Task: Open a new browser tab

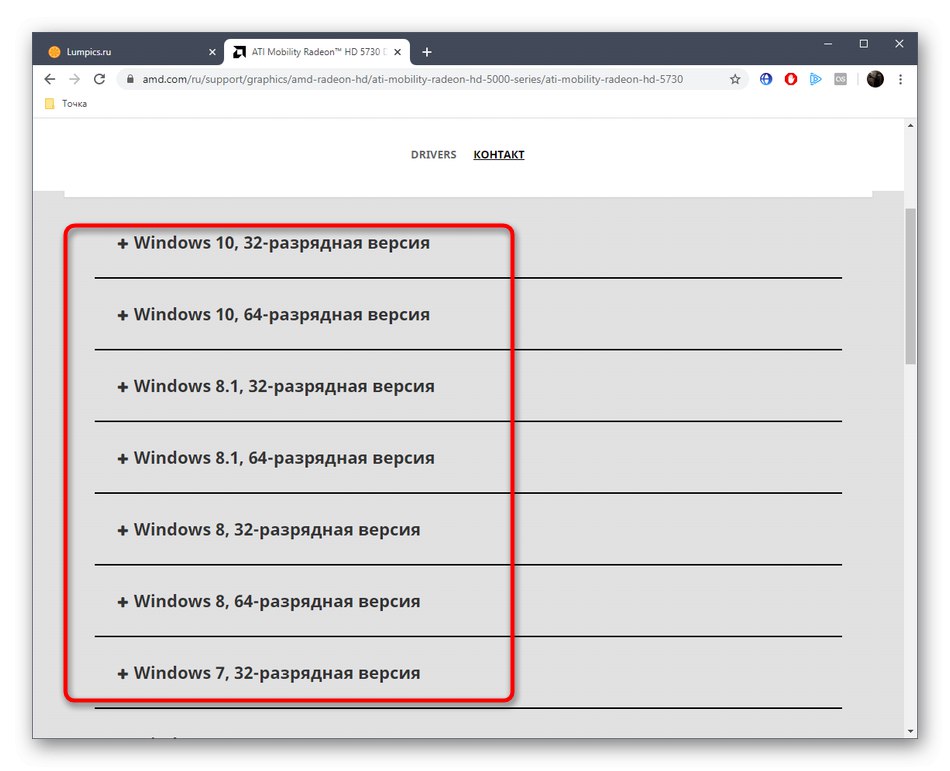Action: [x=427, y=52]
